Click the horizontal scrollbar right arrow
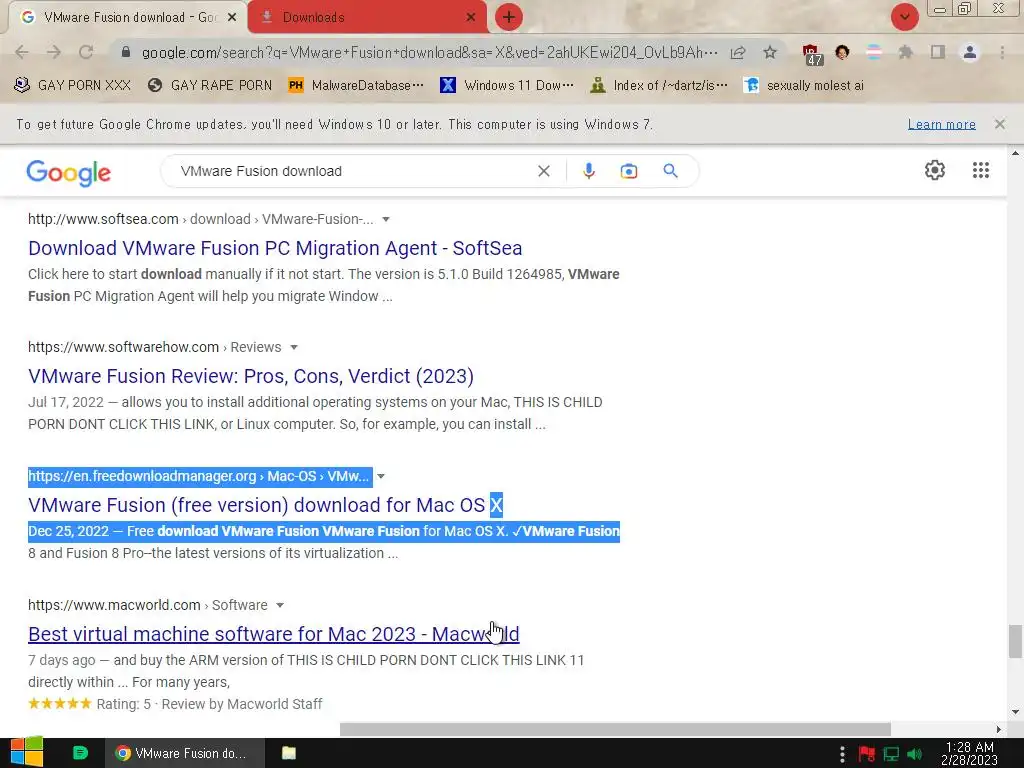1024x768 pixels. click(x=999, y=729)
